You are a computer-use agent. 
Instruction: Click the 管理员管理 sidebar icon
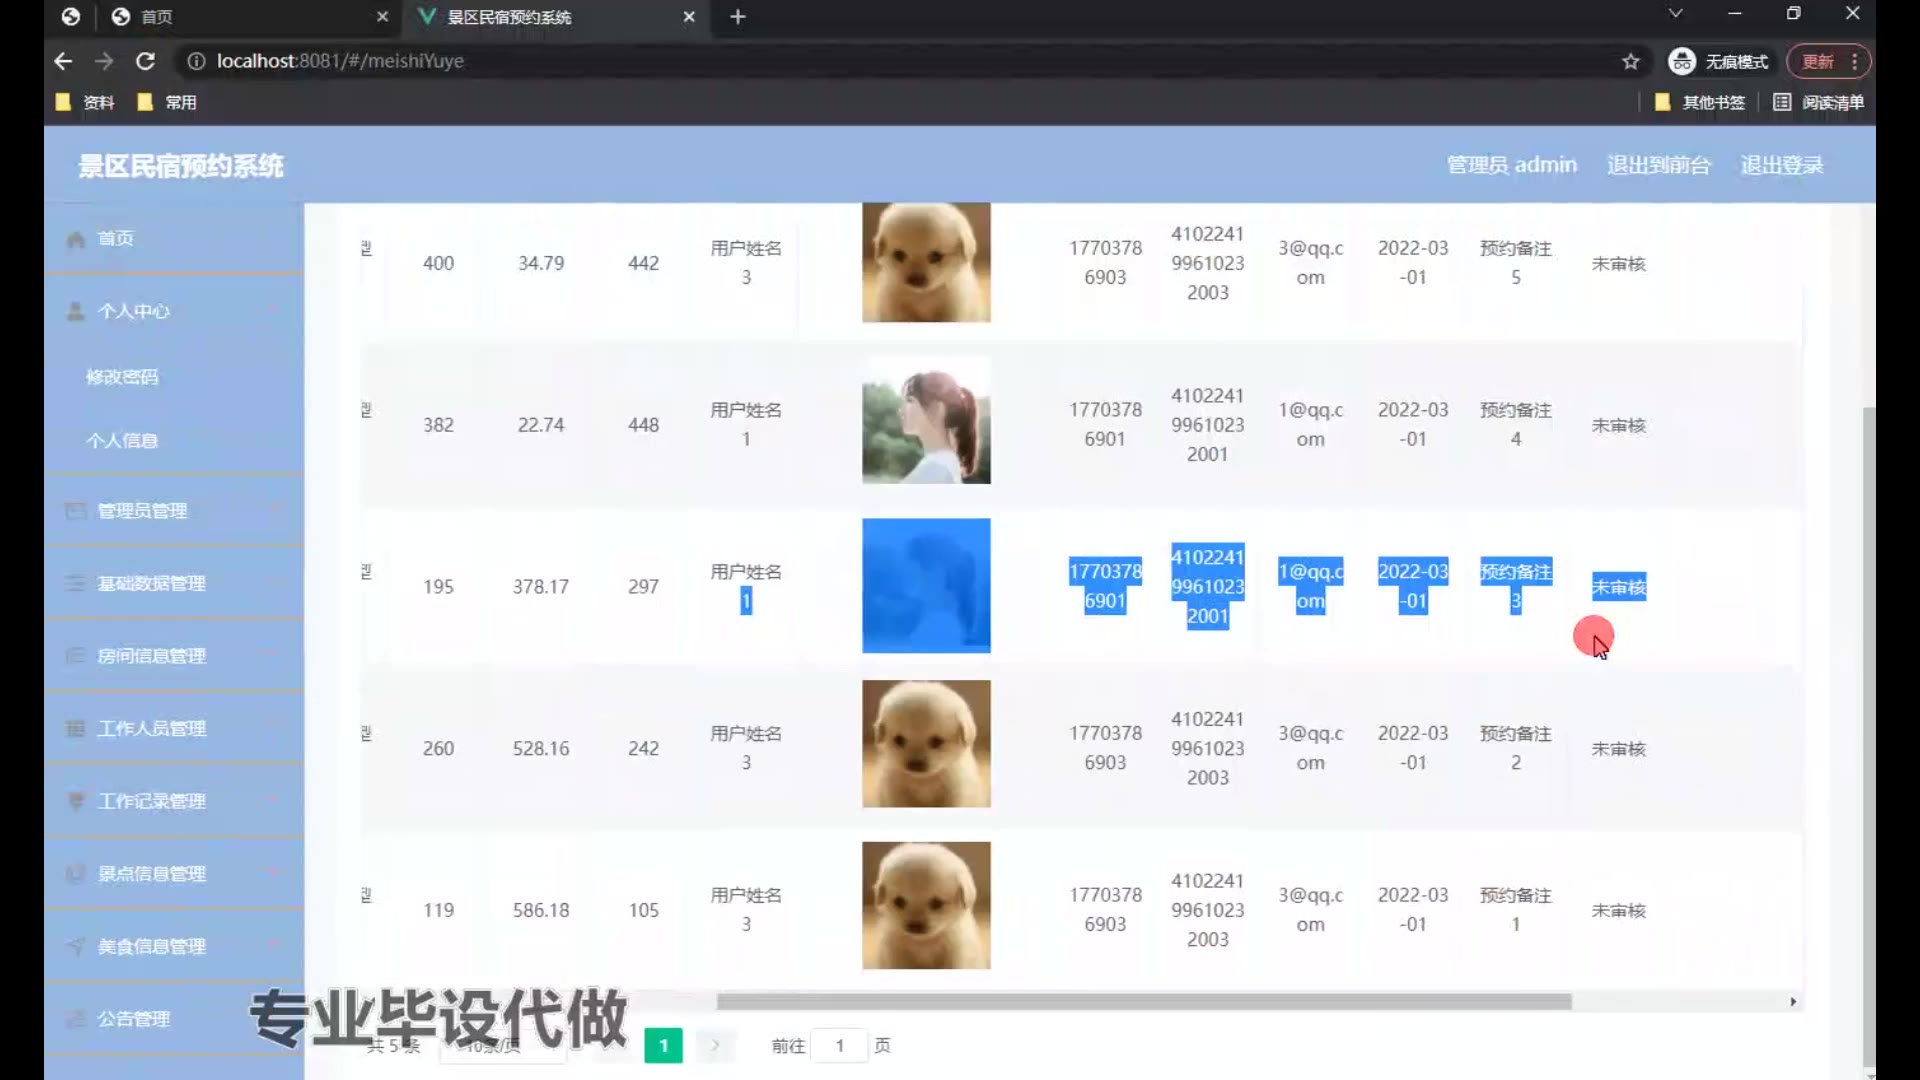pyautogui.click(x=75, y=511)
